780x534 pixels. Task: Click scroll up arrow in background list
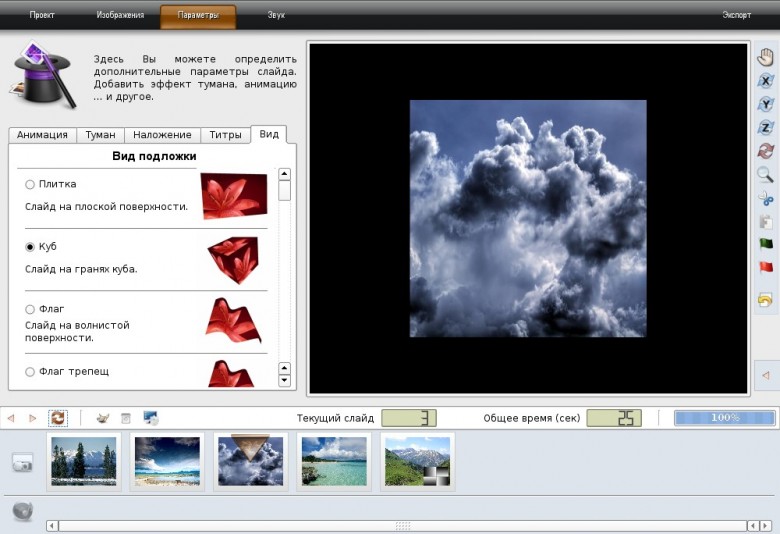285,174
